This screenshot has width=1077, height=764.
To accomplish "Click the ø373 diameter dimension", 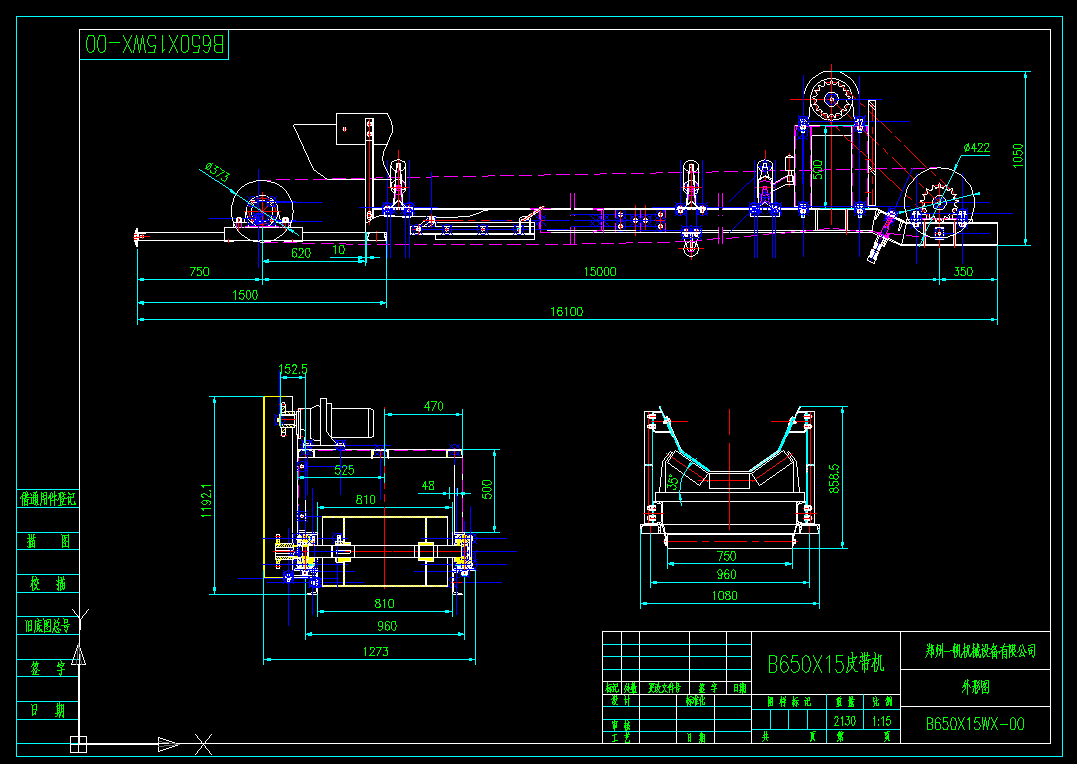I will [x=218, y=172].
